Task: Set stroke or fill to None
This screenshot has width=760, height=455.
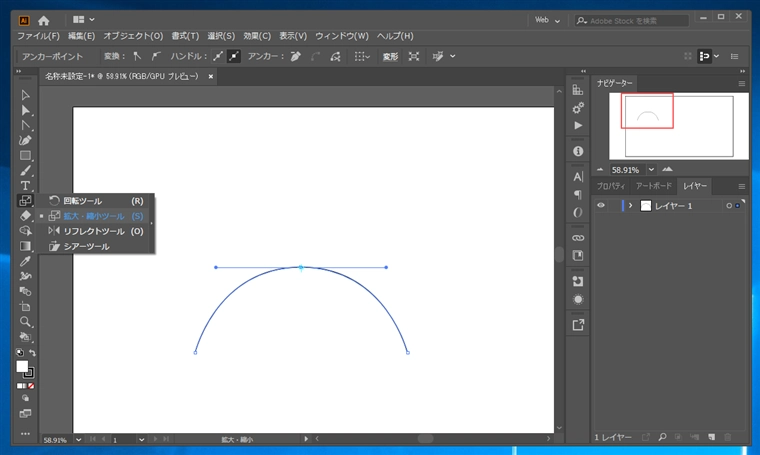Action: click(x=31, y=386)
